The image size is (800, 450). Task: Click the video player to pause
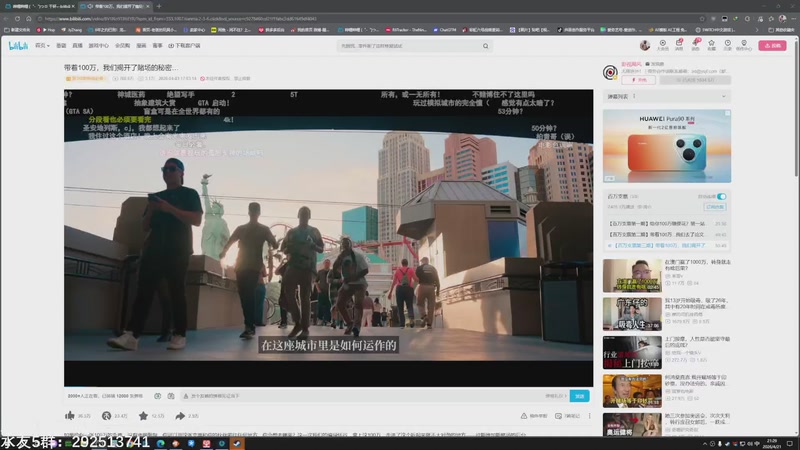[x=329, y=238]
